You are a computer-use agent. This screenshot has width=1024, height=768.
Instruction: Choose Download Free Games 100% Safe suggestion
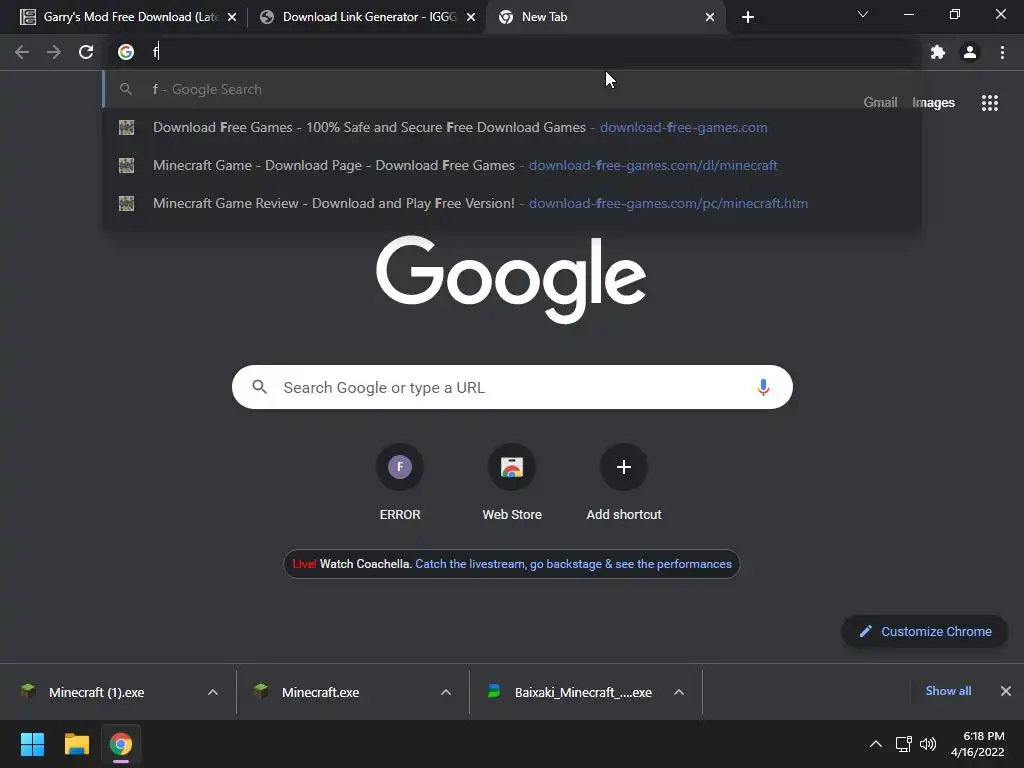[512, 127]
